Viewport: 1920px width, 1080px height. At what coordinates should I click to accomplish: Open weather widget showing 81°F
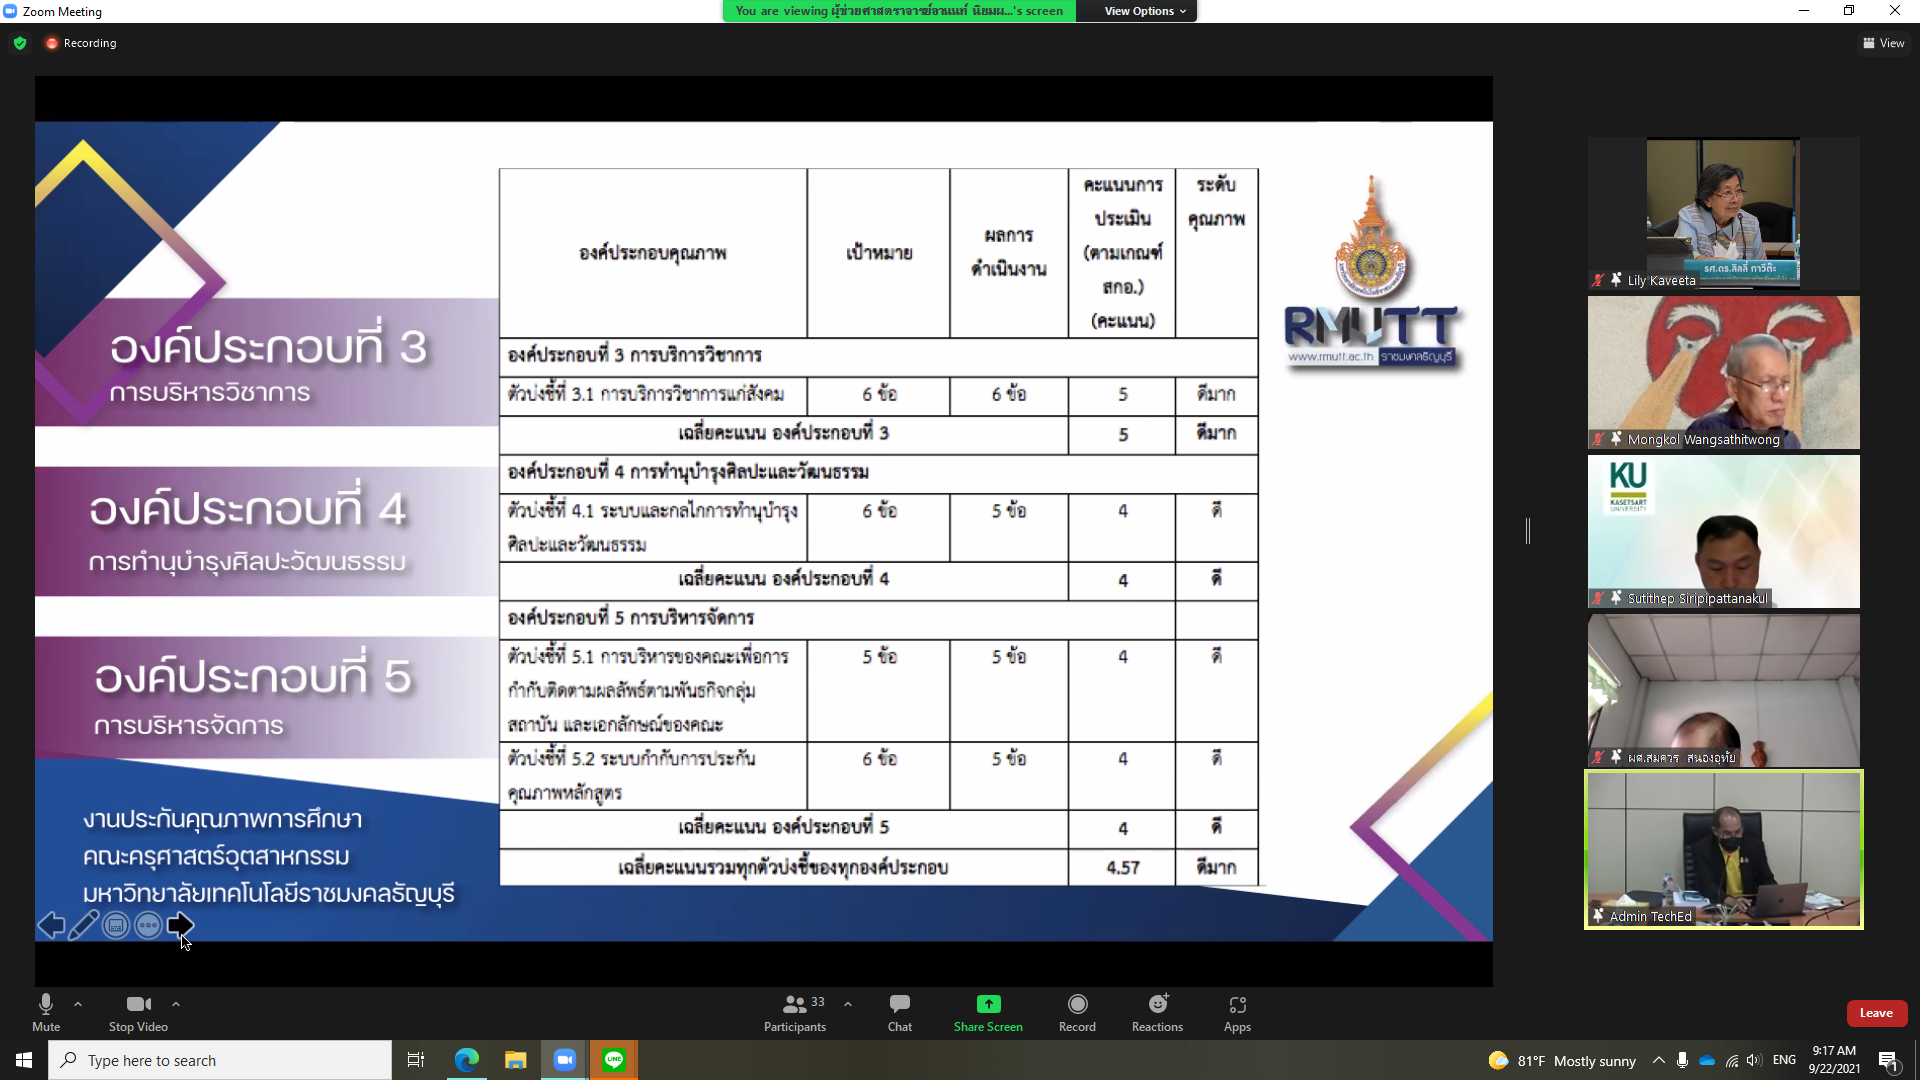click(1562, 1060)
